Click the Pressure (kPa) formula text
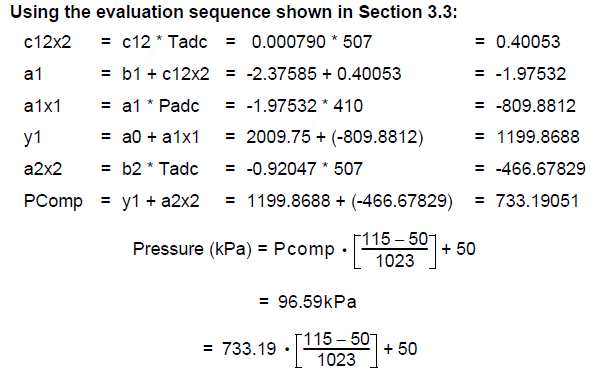The width and height of the screenshot is (596, 381). point(304,250)
